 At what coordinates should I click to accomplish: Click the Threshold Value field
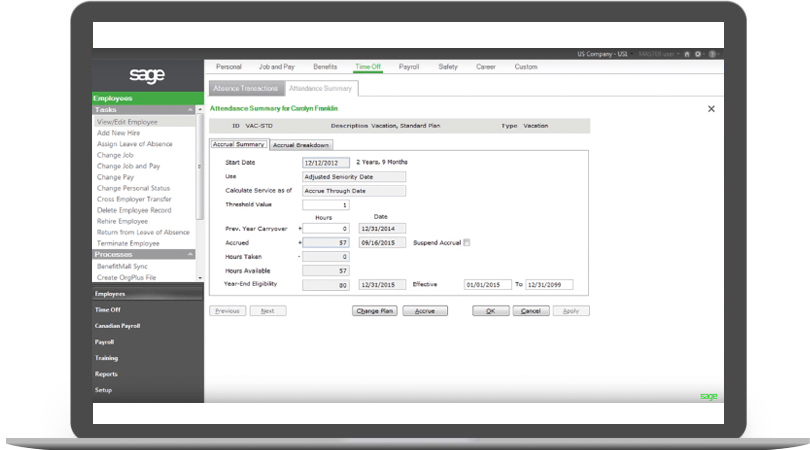pyautogui.click(x=326, y=205)
